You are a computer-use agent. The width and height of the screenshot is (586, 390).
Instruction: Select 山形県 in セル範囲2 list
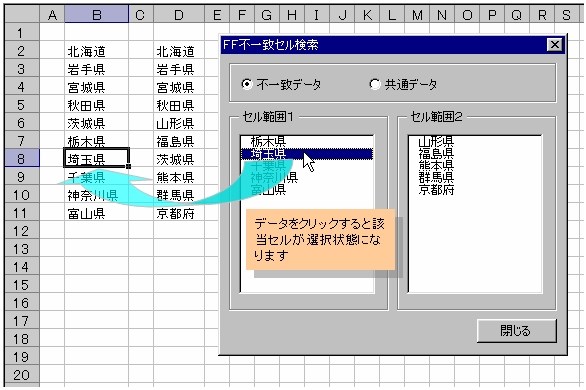[x=436, y=142]
